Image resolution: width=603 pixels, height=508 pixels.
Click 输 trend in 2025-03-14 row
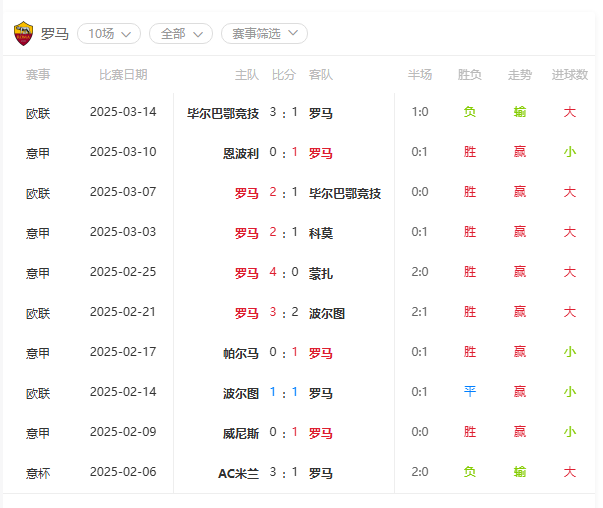[520, 112]
